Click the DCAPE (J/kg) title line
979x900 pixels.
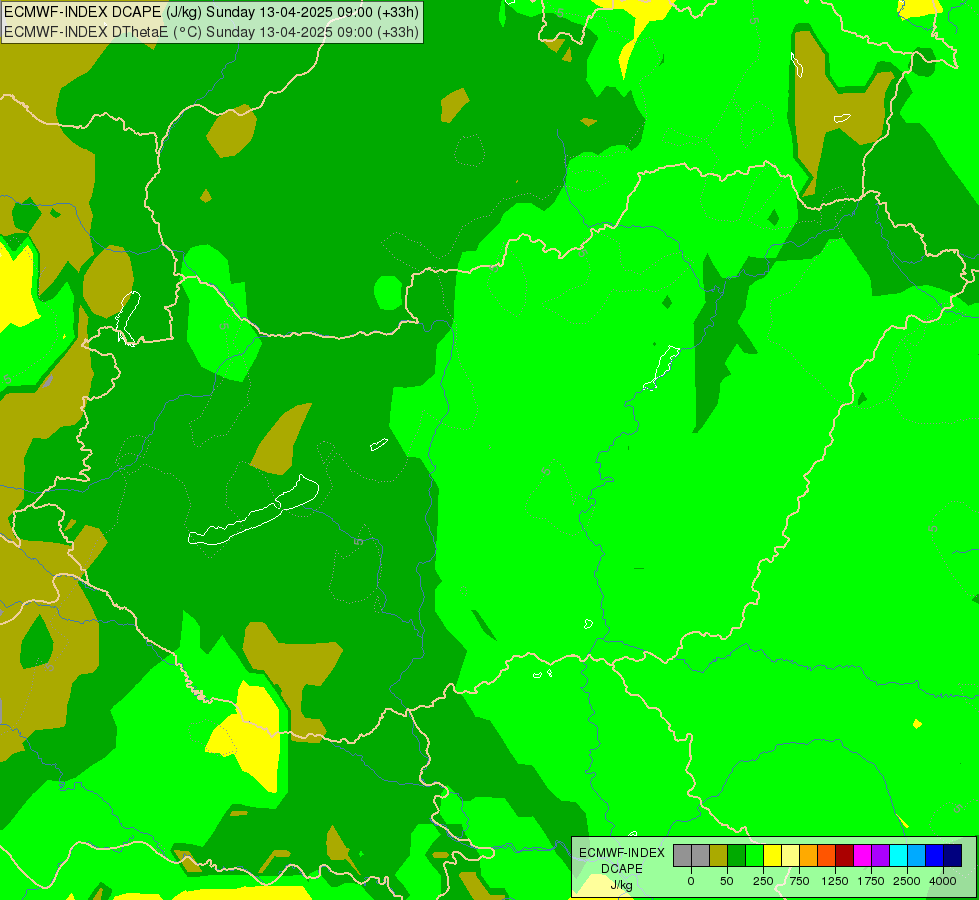tap(212, 12)
